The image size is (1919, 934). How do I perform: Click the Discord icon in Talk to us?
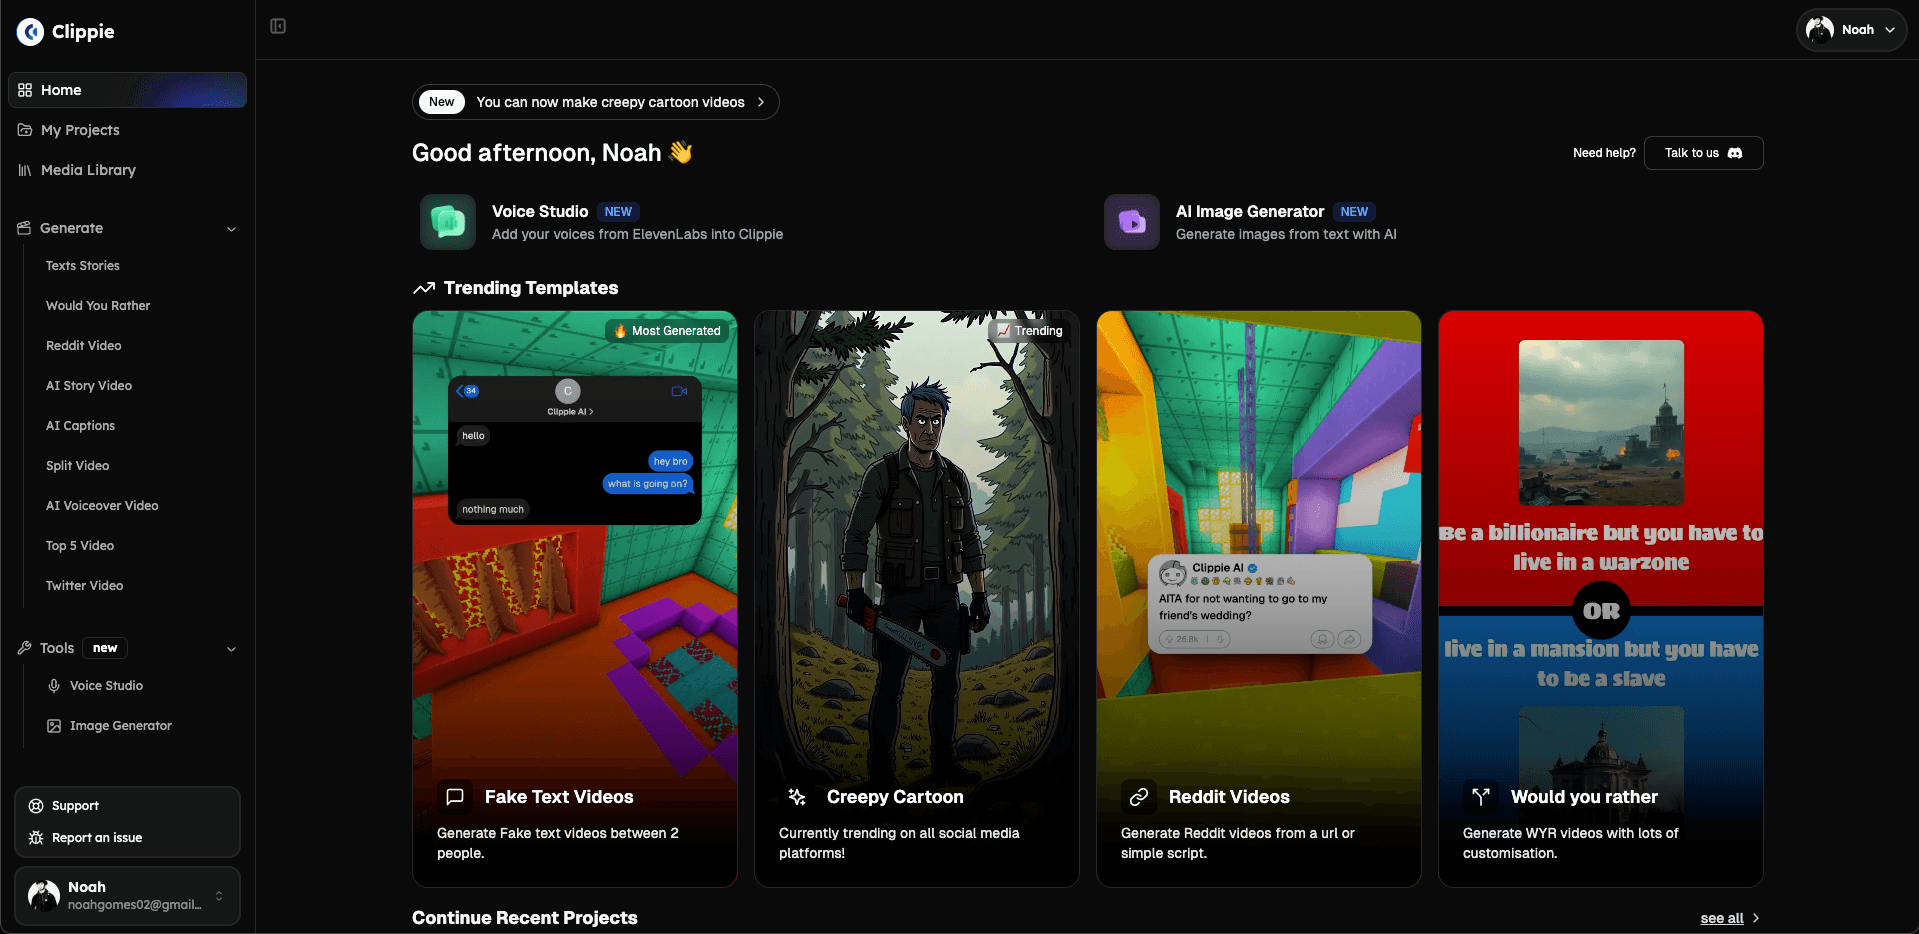[1735, 153]
